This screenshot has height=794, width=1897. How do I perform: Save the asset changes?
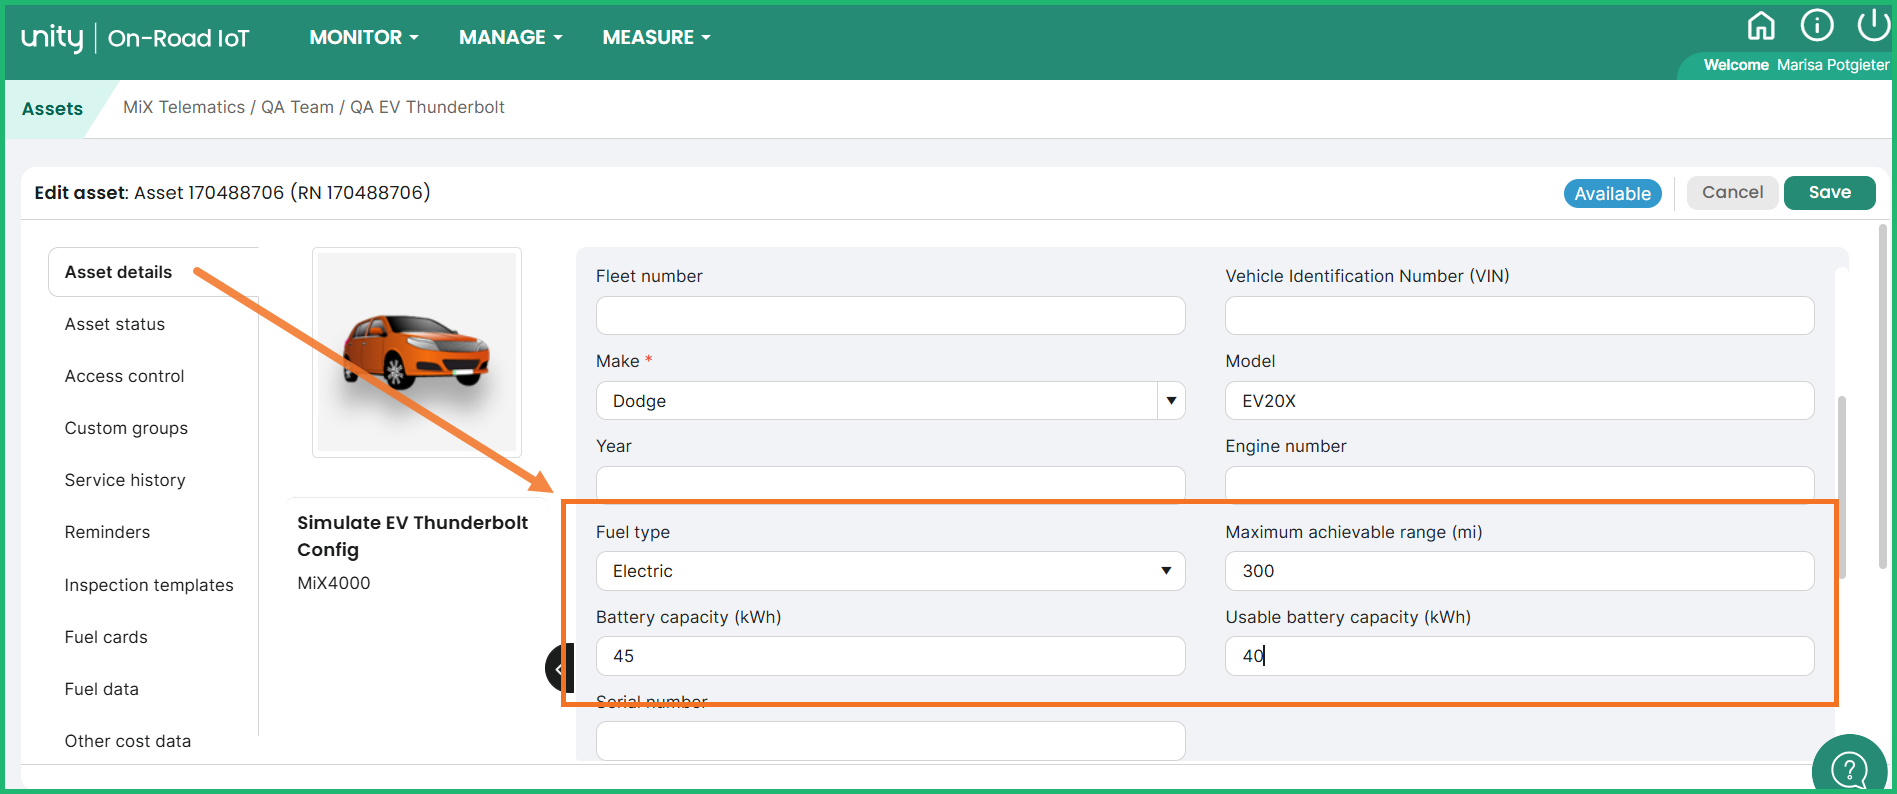pyautogui.click(x=1829, y=193)
